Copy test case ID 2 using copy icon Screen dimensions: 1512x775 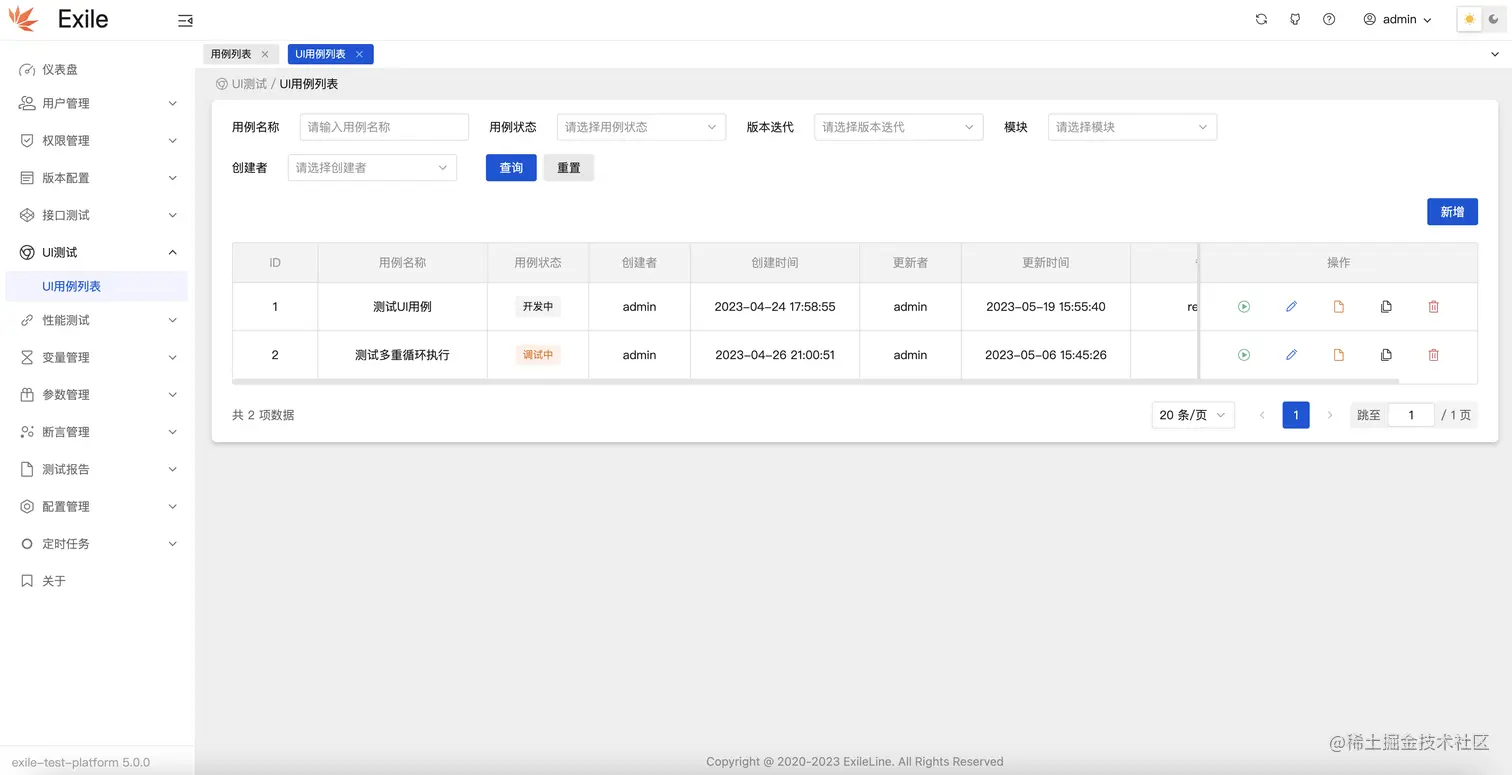(1386, 354)
